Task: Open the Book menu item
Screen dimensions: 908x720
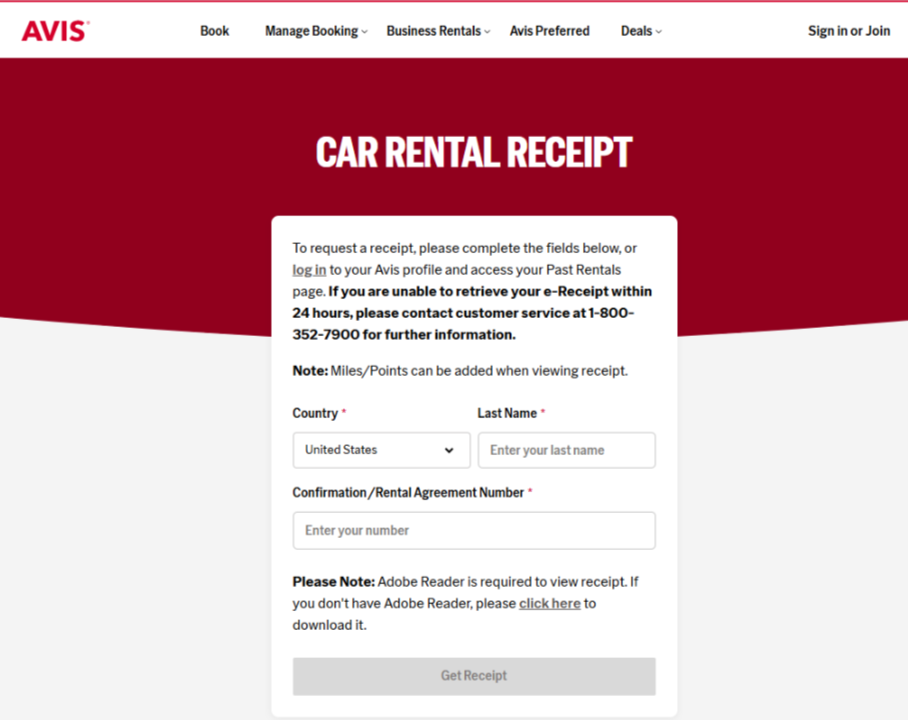Action: (214, 31)
